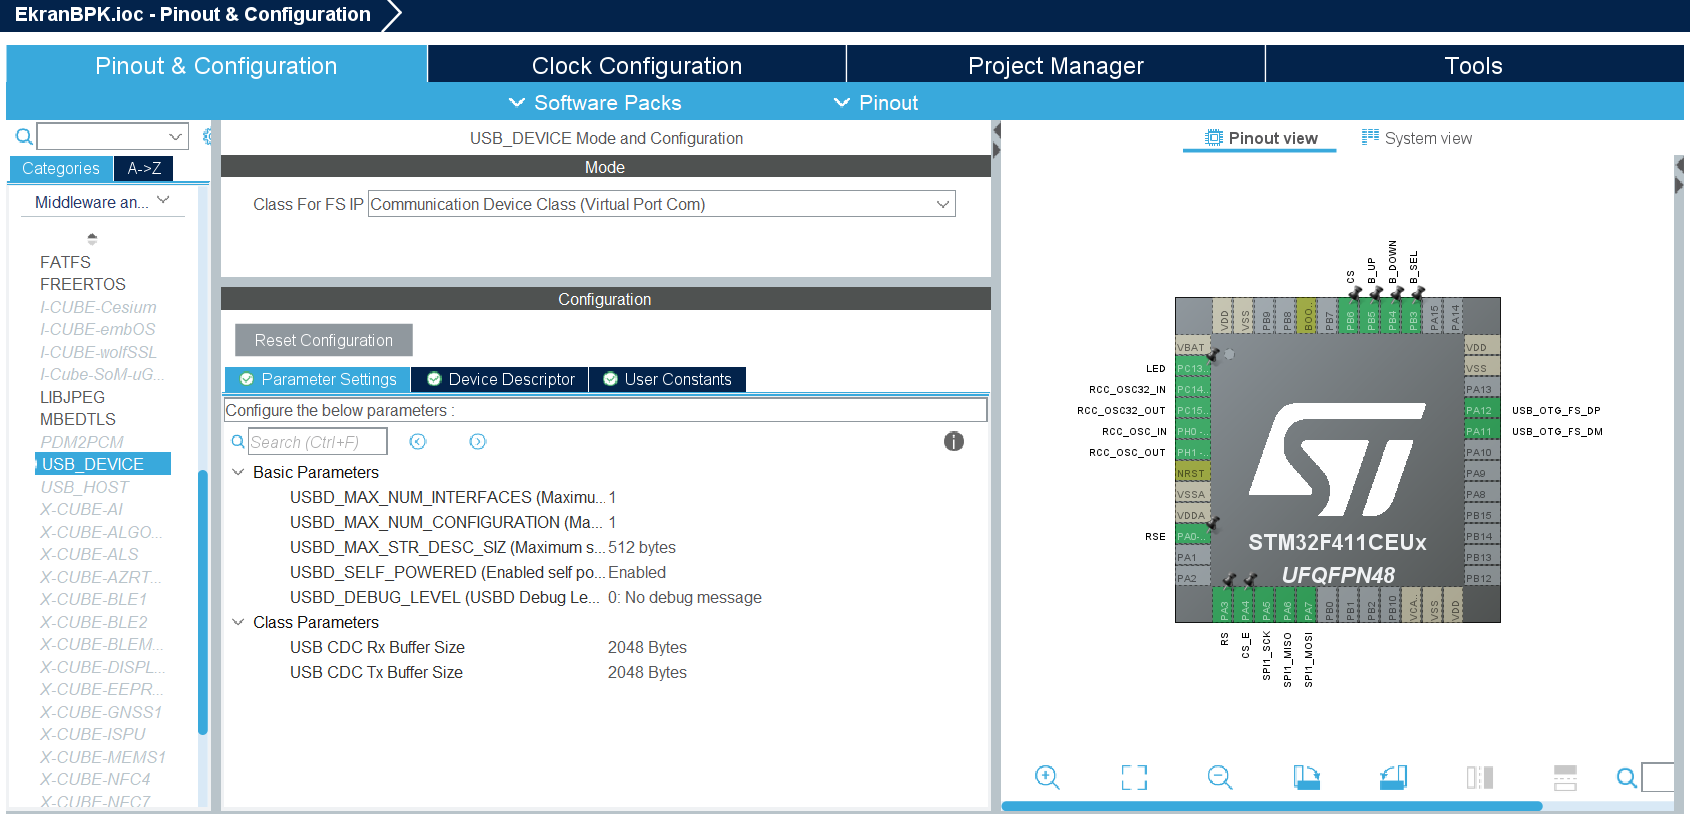Click the pin search magnifier icon
This screenshot has height=826, width=1690.
(1627, 777)
